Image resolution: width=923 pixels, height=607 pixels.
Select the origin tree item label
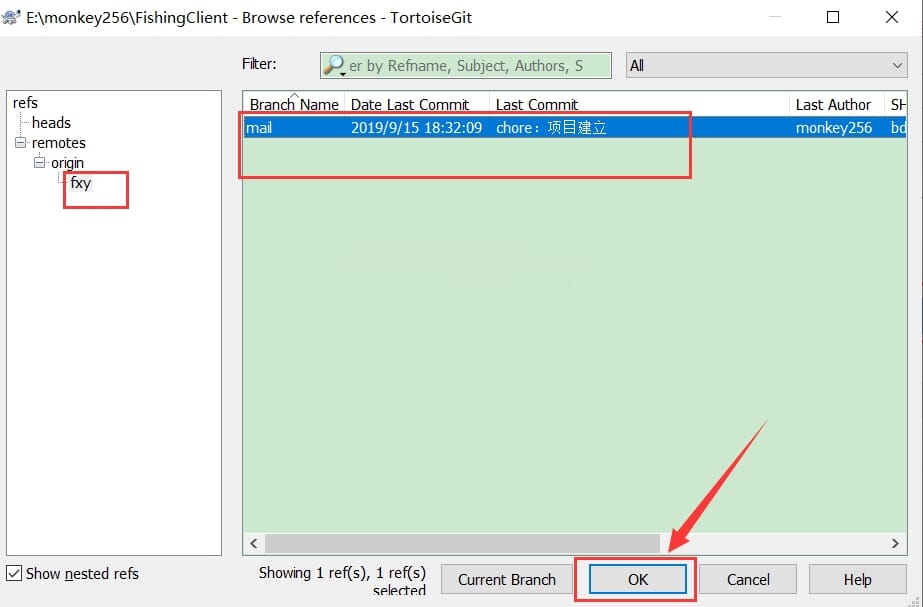67,162
